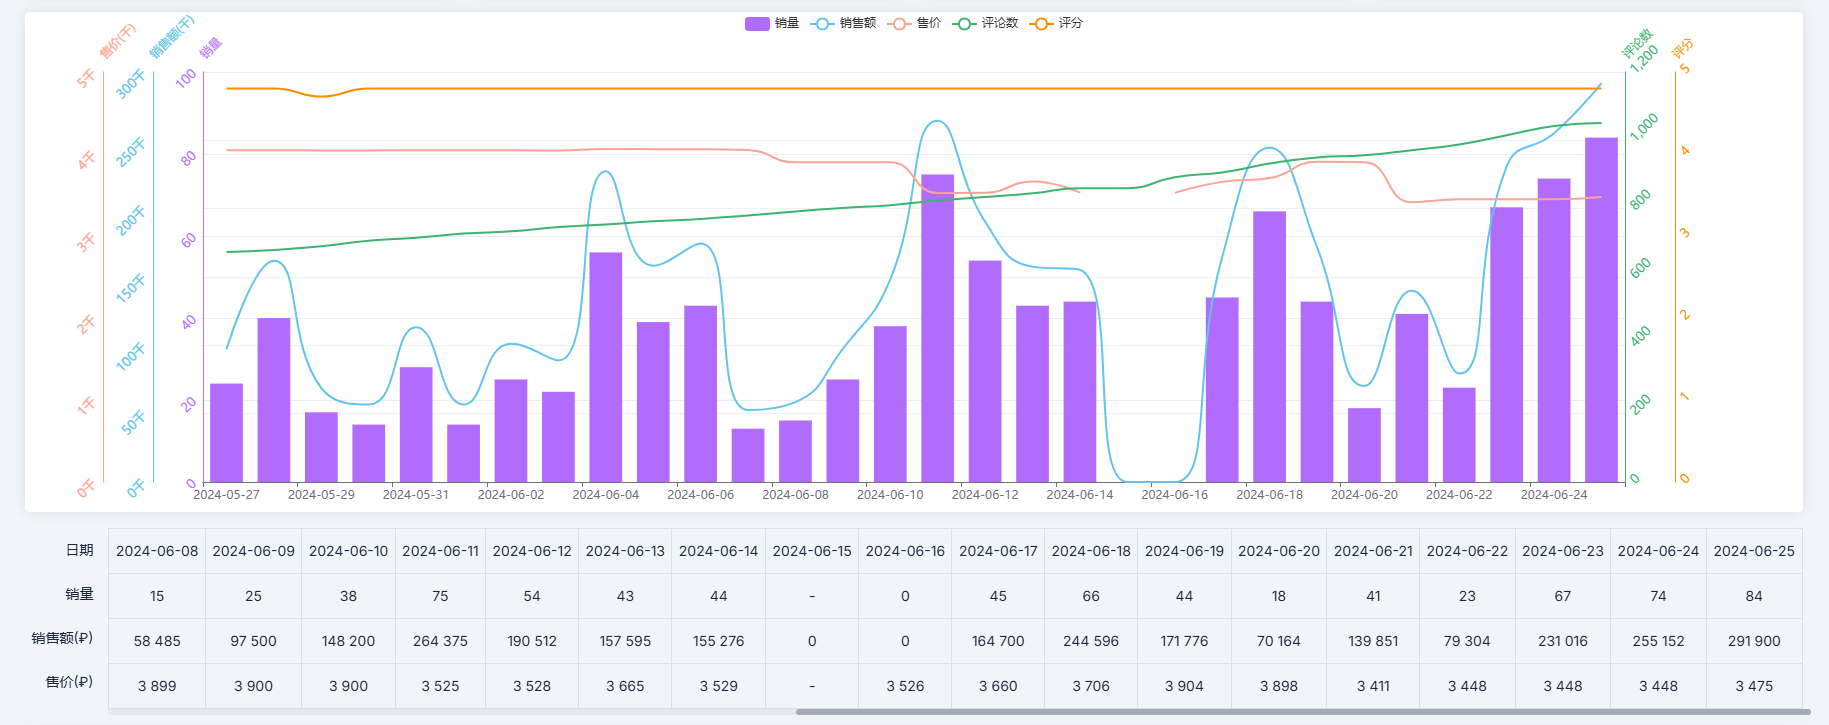1829x725 pixels.
Task: Select the purple bar for 2024-06-11
Action: pos(937,328)
